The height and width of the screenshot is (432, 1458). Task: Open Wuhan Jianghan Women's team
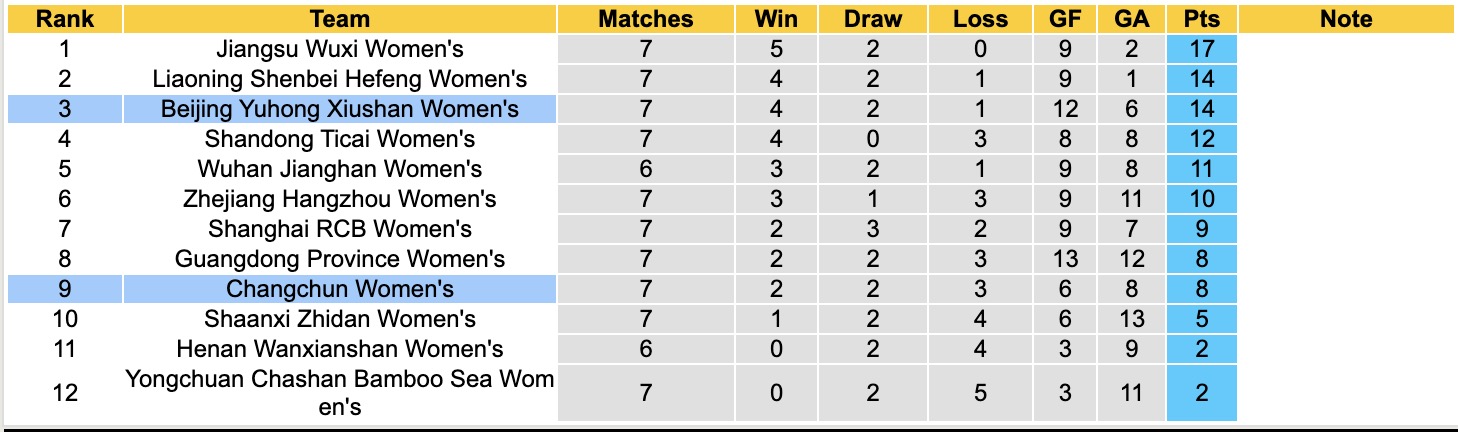coord(340,169)
